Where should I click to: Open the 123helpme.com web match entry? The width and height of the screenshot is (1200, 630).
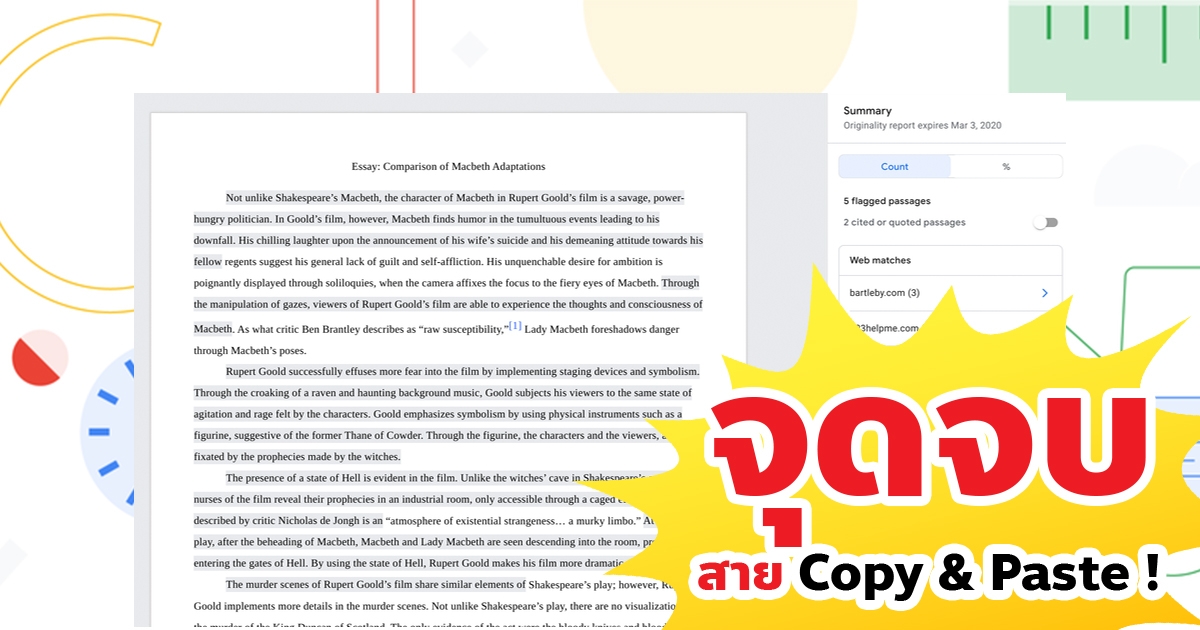coord(884,328)
